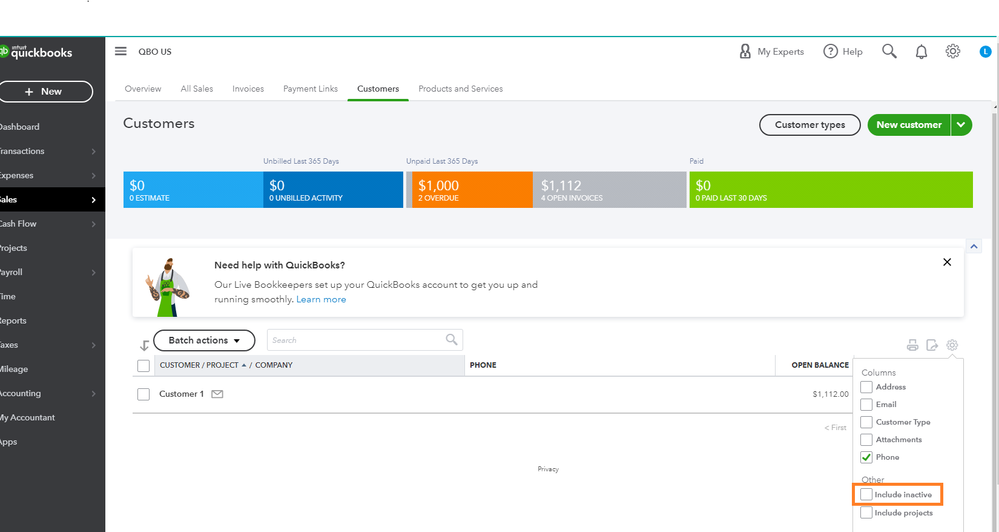Expand the Cash Flow sidebar submenu
This screenshot has height=532, width=999.
pos(94,224)
